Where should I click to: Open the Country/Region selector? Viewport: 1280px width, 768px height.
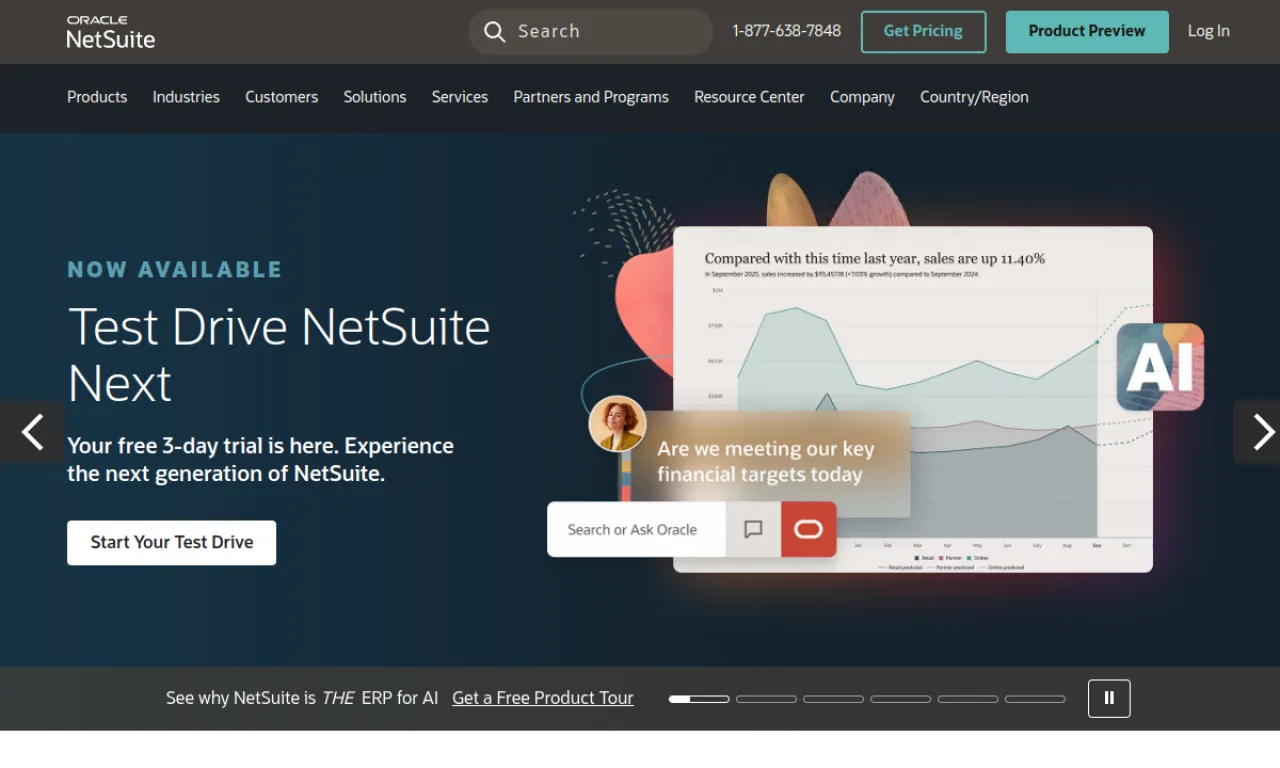974,97
